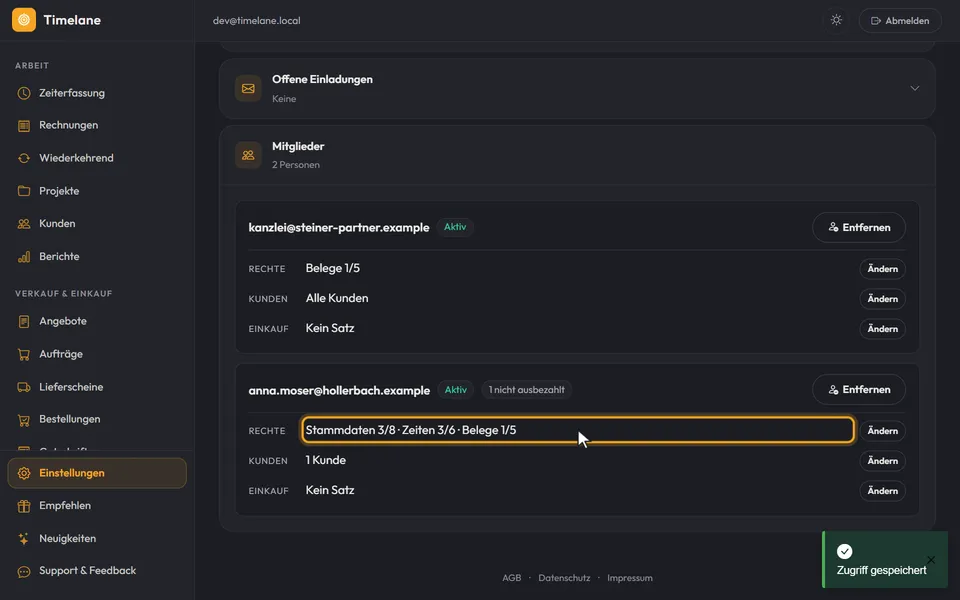This screenshot has height=600, width=960.
Task: Click the 'Belege 1/5' value for kanzlei
Action: click(332, 268)
